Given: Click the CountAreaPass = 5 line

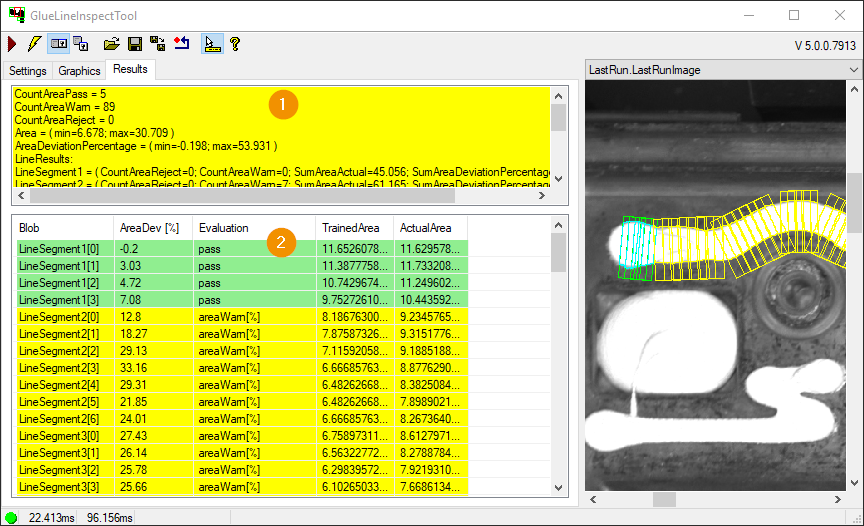Looking at the screenshot, I should pyautogui.click(x=60, y=94).
